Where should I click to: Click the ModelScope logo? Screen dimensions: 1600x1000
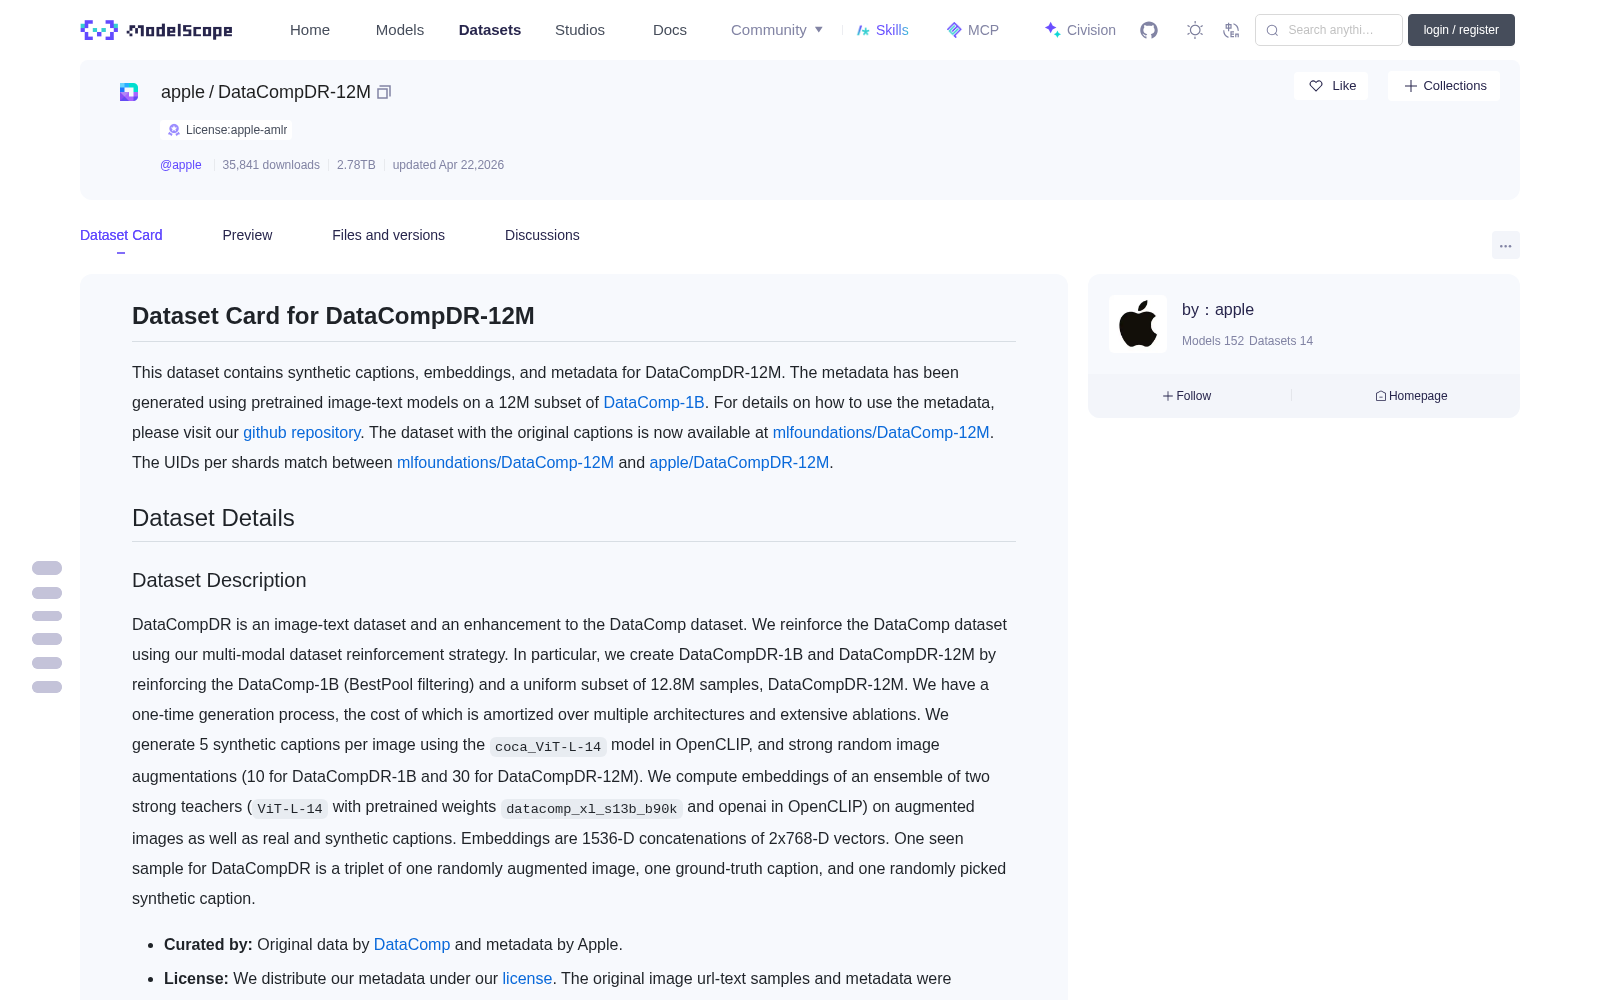click(x=156, y=30)
